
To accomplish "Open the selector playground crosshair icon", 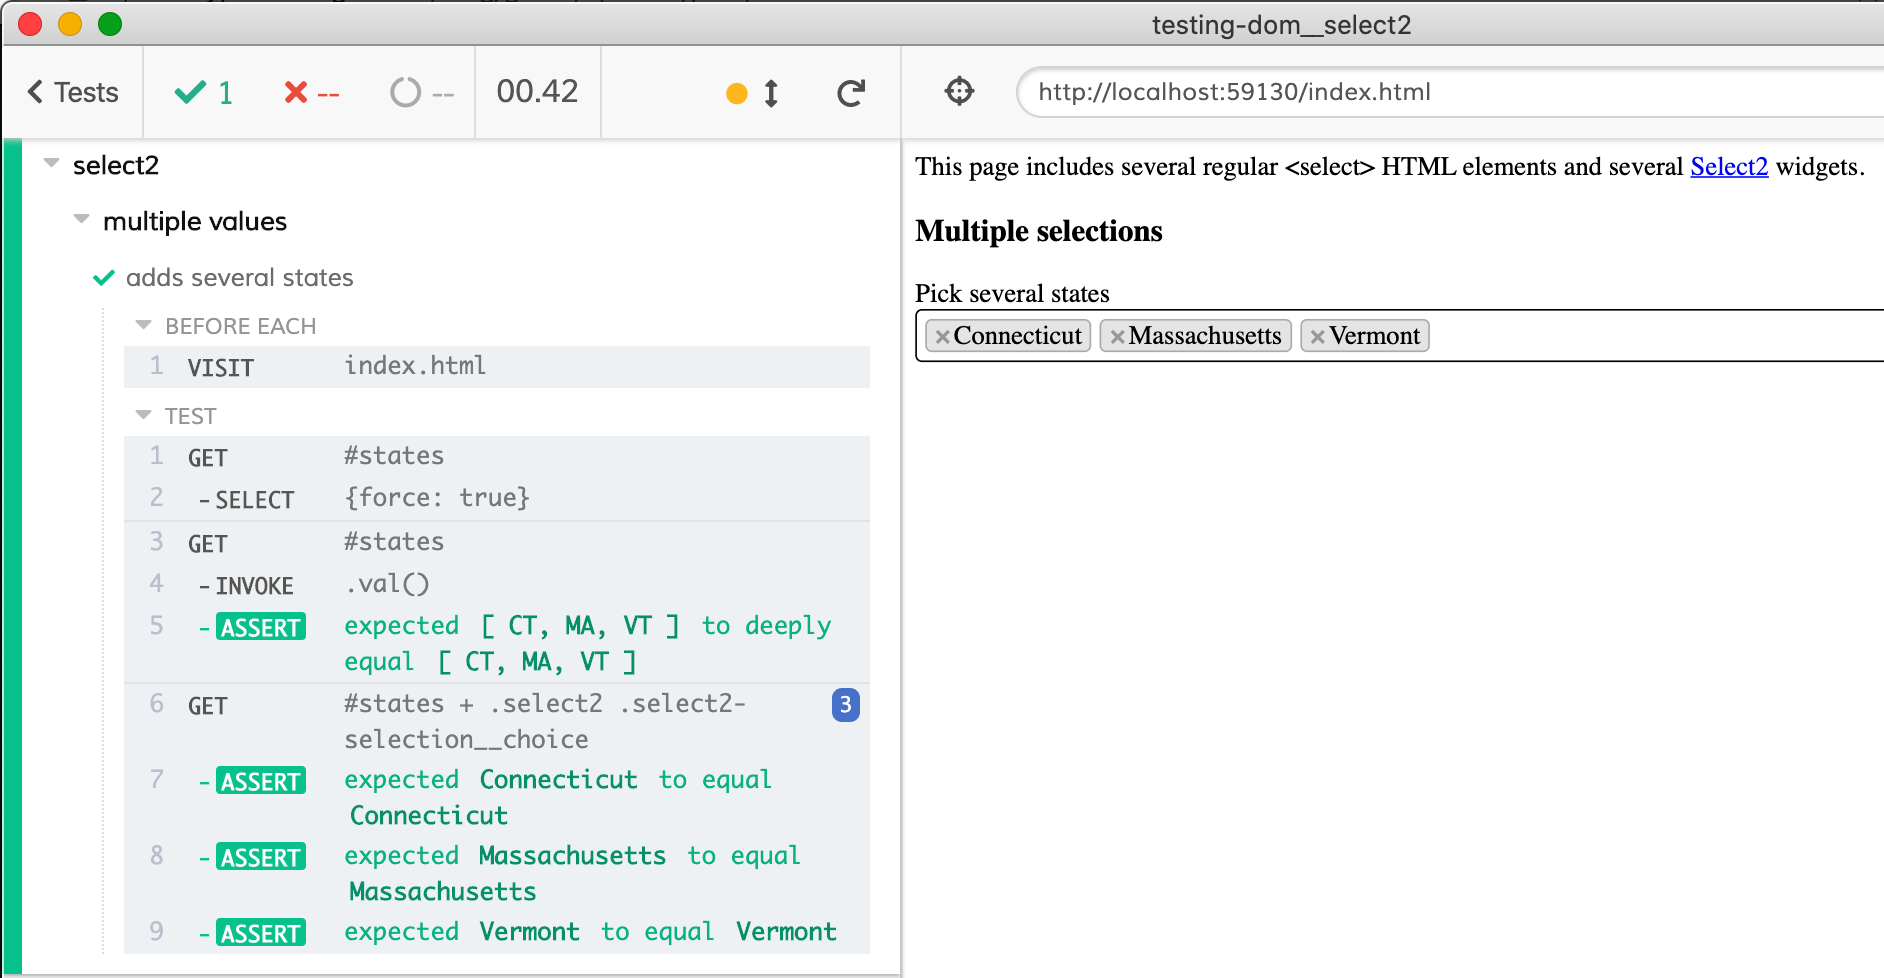I will (x=959, y=92).
